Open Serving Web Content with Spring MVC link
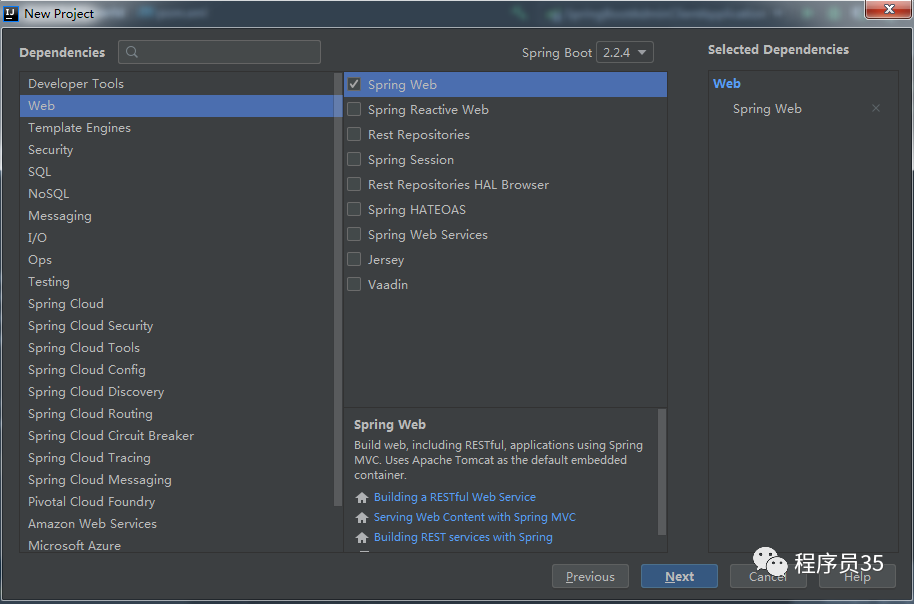Screen dimensions: 914x604 click(x=474, y=517)
